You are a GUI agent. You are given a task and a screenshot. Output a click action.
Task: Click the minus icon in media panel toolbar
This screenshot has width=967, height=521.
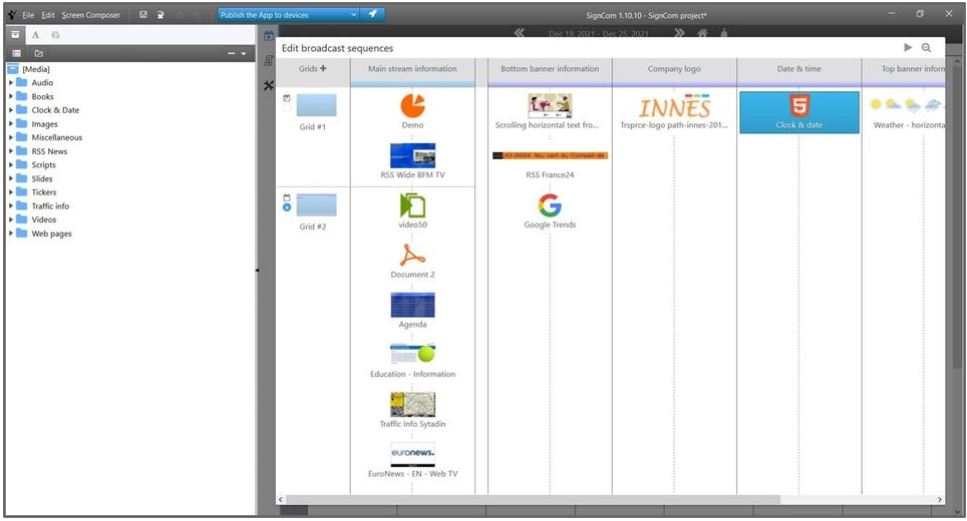click(231, 54)
